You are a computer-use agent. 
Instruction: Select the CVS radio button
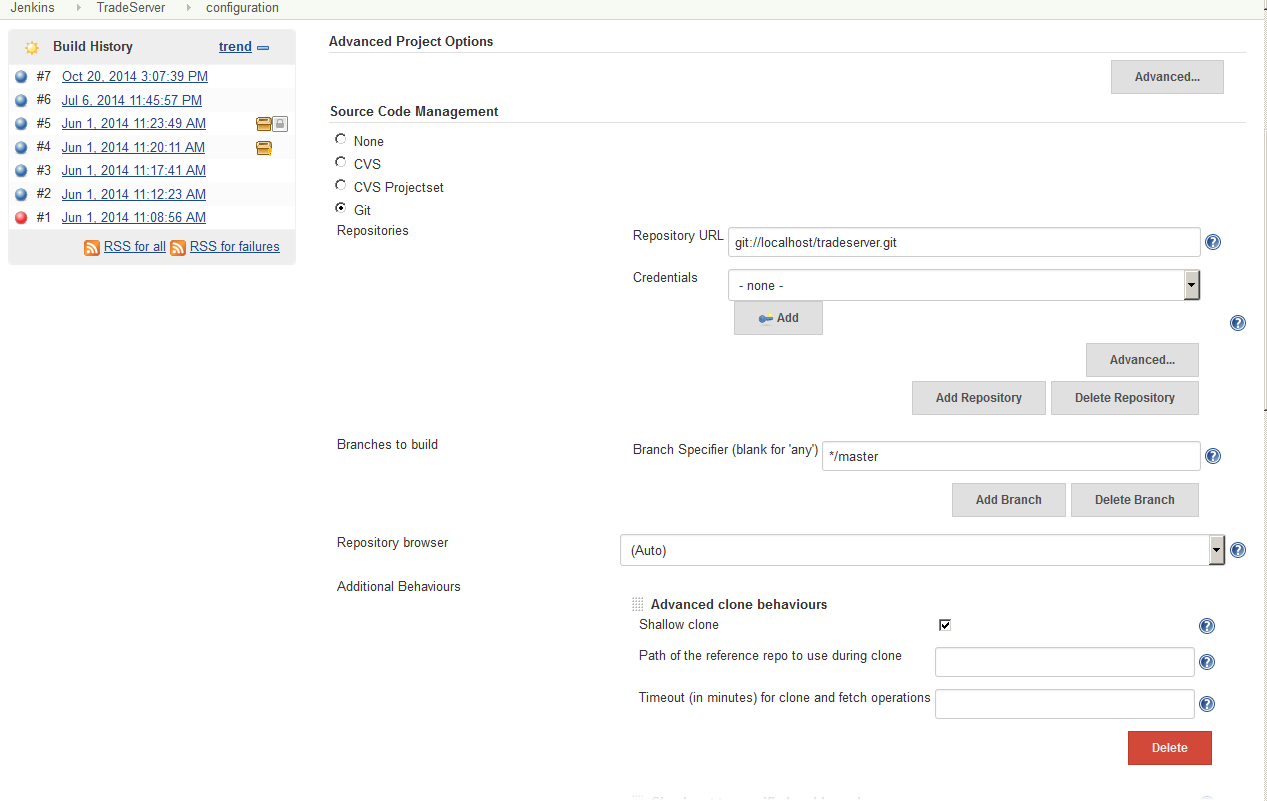coord(341,163)
